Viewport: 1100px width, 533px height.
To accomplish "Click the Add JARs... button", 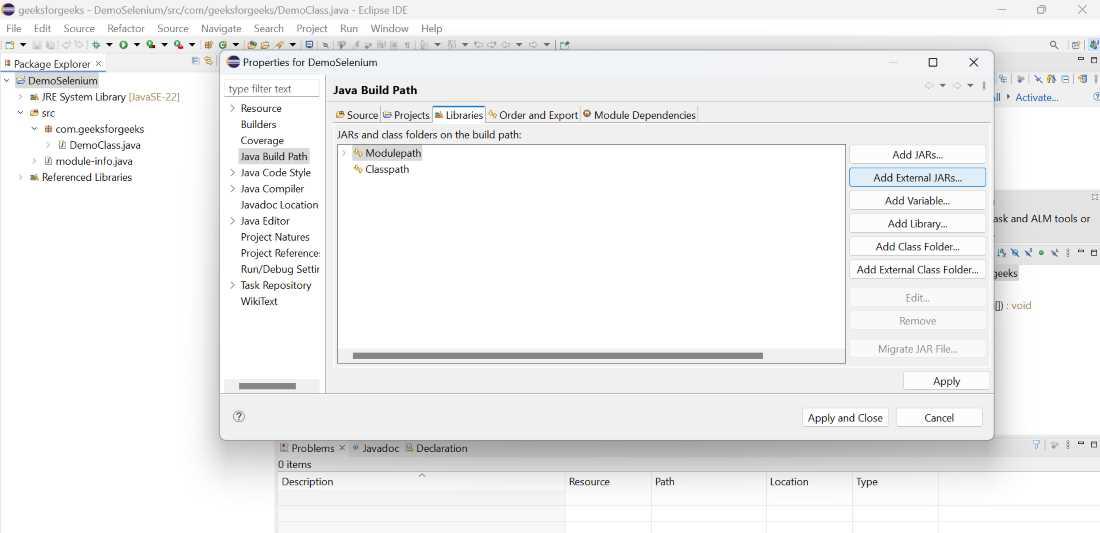I will [x=917, y=154].
